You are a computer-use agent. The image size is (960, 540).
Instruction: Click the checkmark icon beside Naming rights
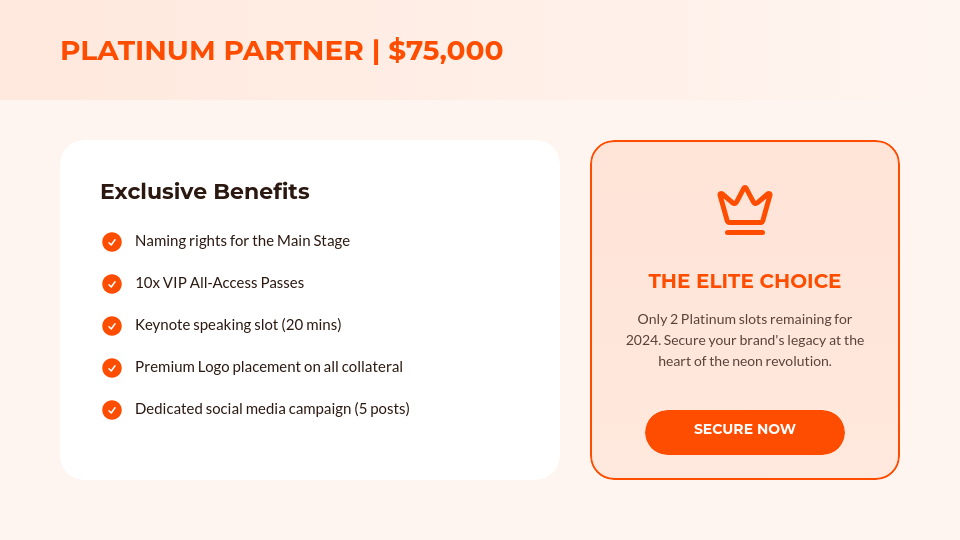tap(112, 242)
